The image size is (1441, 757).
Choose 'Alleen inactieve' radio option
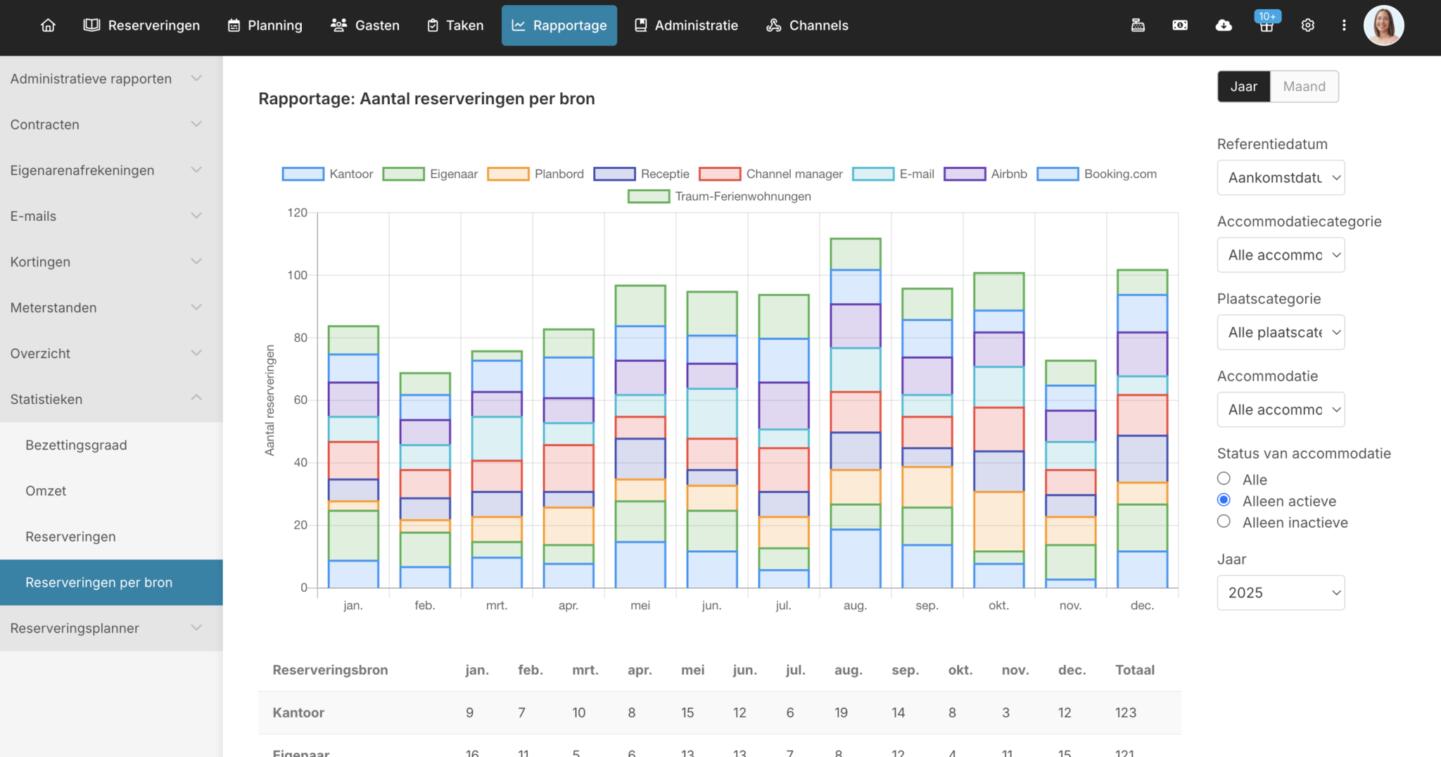coord(1223,521)
